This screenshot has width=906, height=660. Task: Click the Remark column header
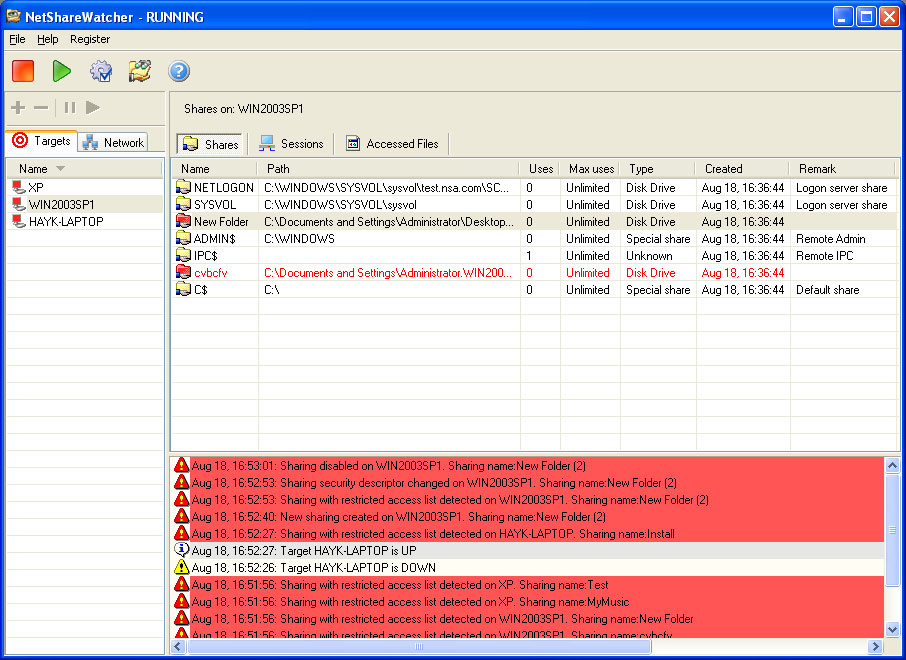(844, 169)
